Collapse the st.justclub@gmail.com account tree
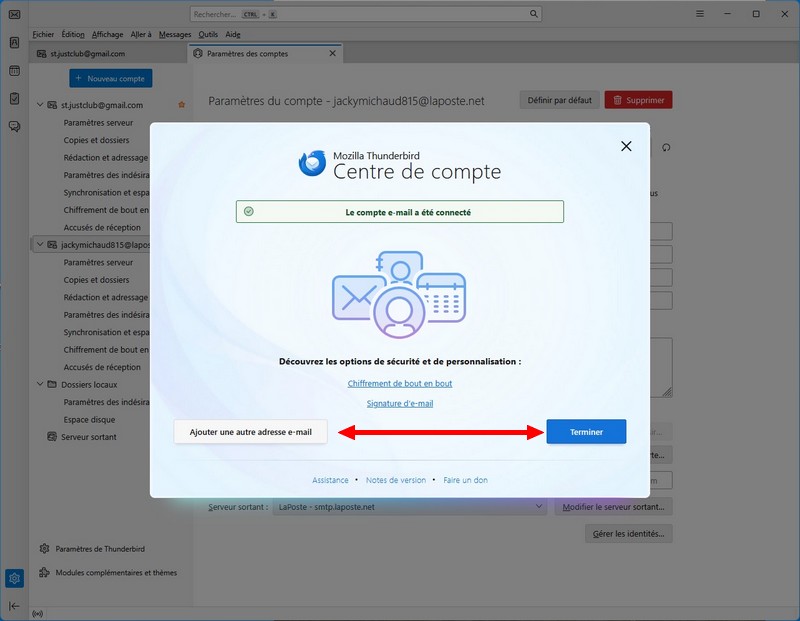 pos(40,105)
